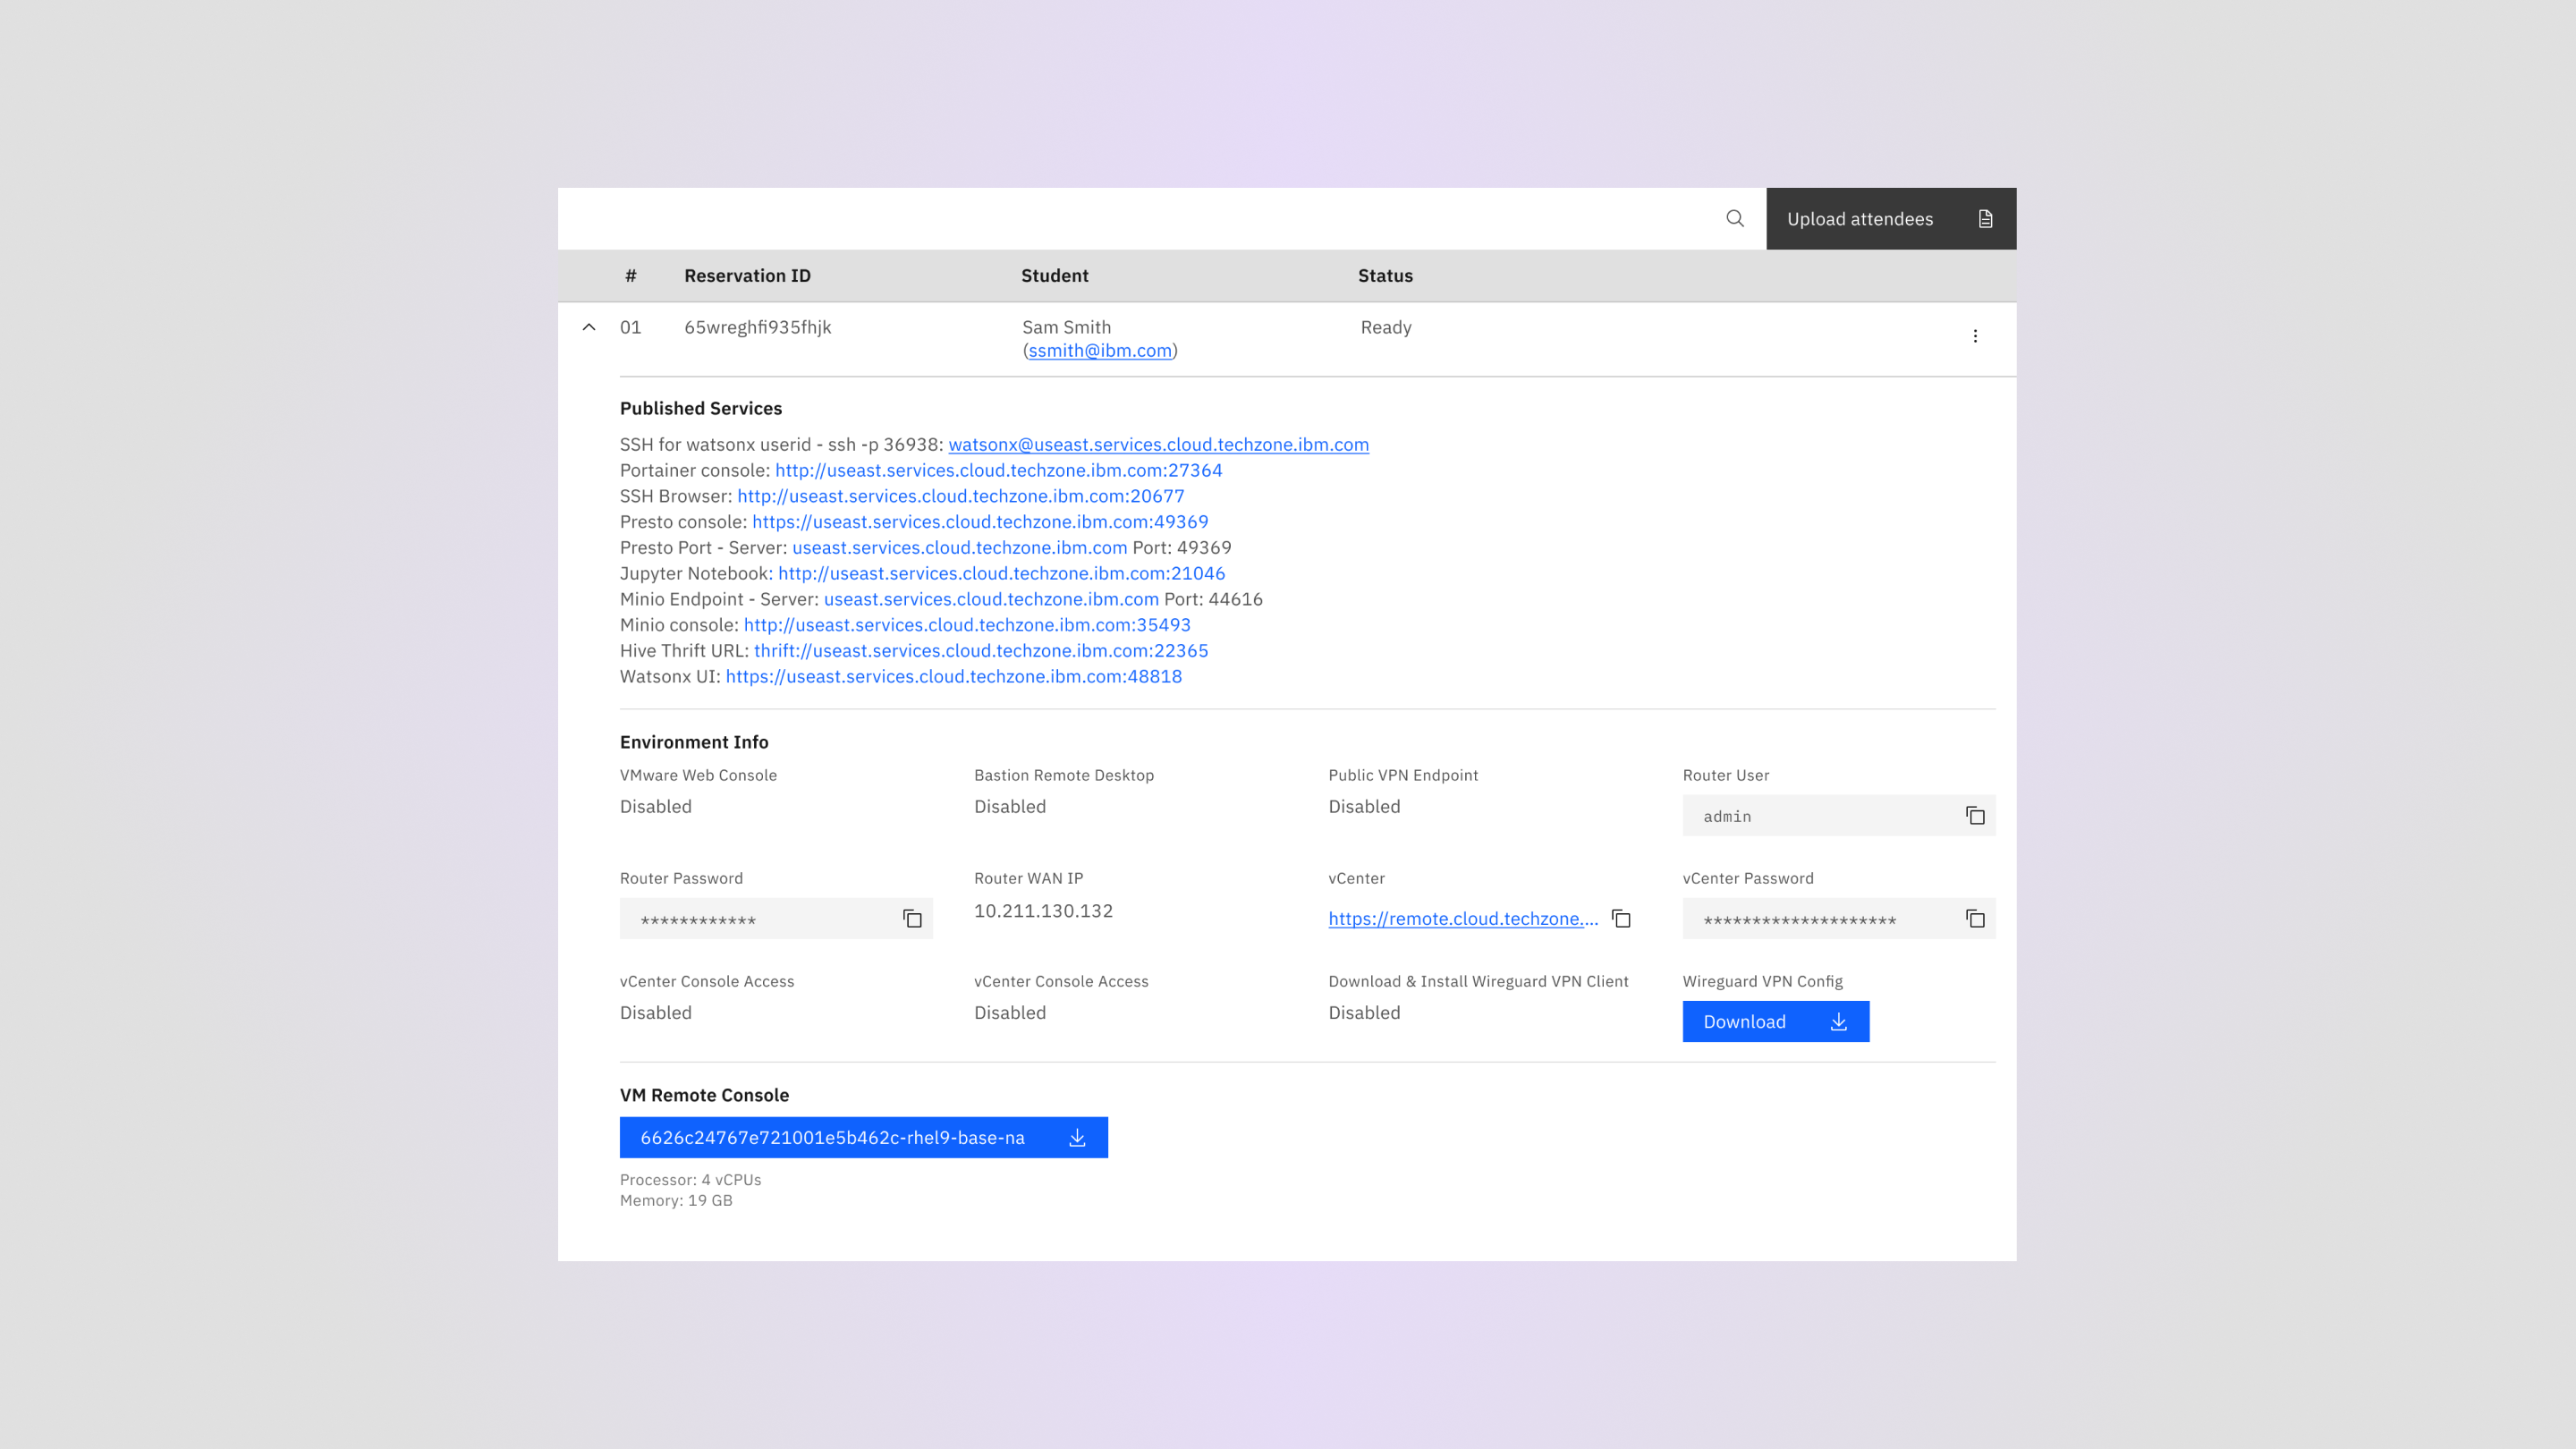Download the Wireguard VPN Config
The height and width of the screenshot is (1449, 2576).
1775,1021
